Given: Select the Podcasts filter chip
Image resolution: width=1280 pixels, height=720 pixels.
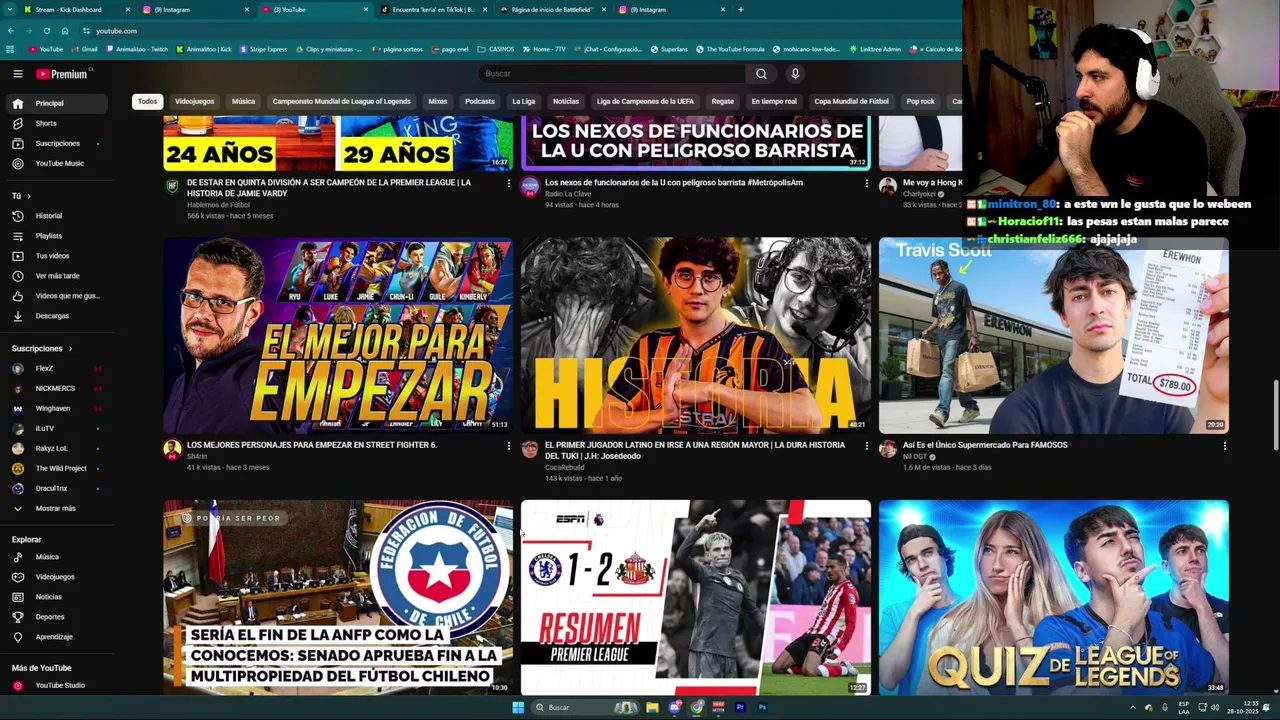Looking at the screenshot, I should [479, 101].
